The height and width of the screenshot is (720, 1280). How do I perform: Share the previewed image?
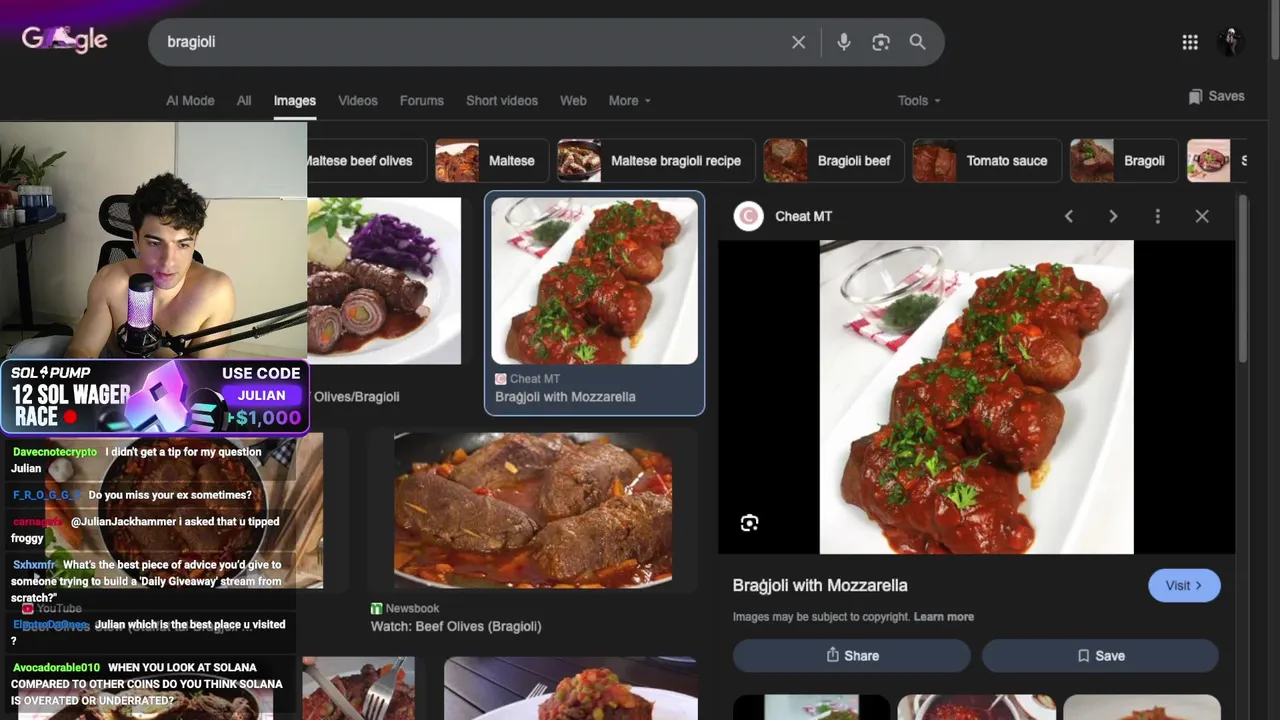[x=852, y=656]
